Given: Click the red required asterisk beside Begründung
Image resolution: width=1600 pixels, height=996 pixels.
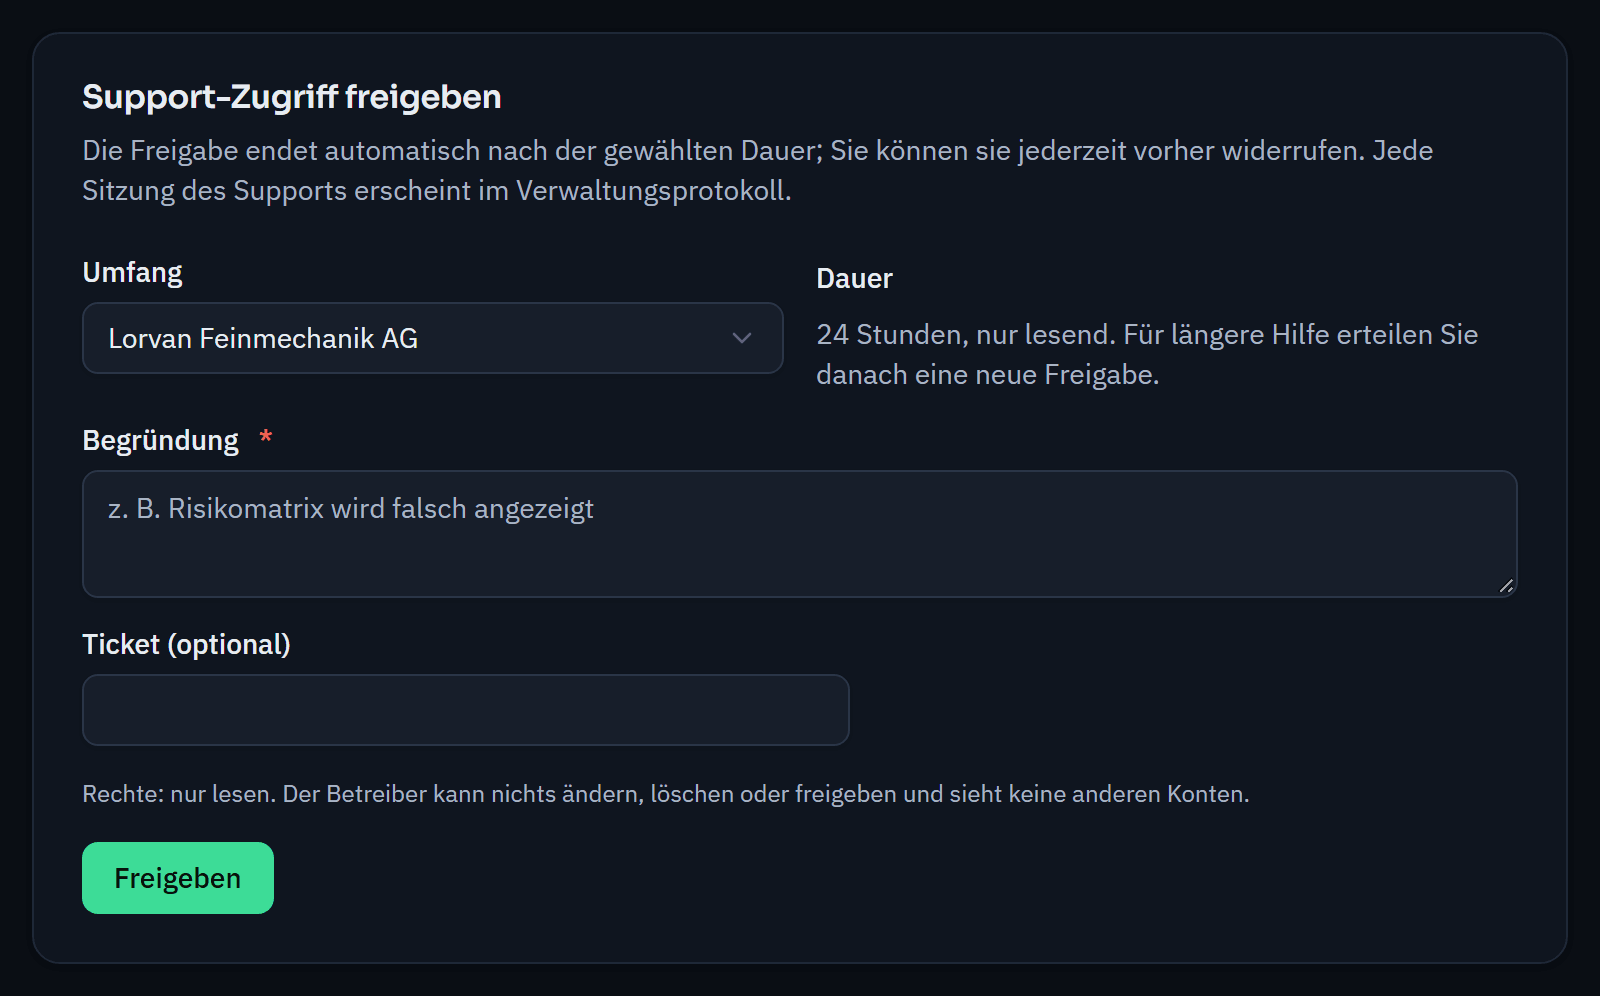Looking at the screenshot, I should (x=266, y=437).
